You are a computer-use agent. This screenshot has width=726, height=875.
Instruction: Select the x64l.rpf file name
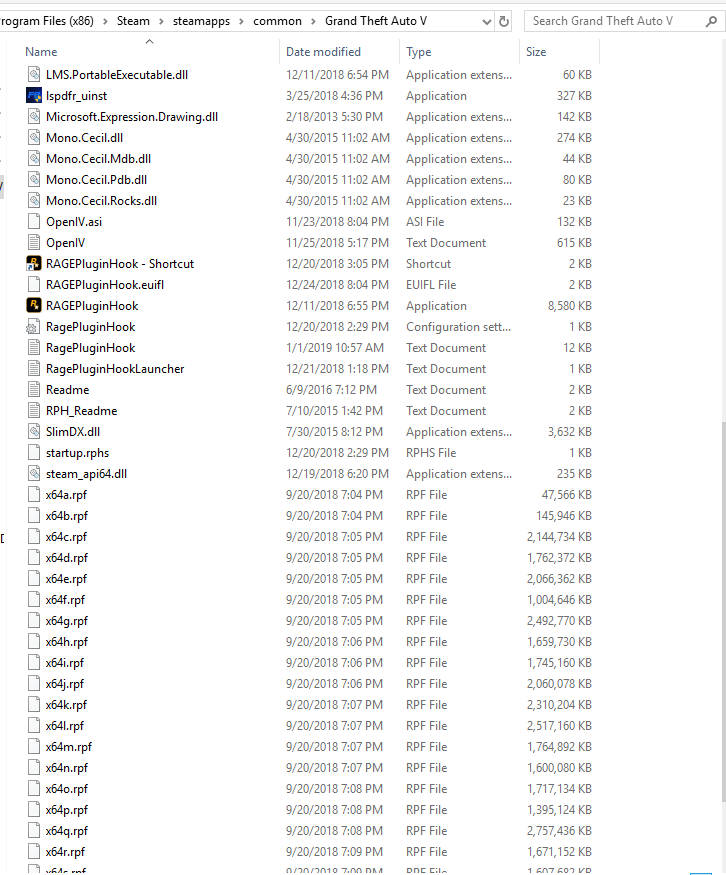[64, 726]
